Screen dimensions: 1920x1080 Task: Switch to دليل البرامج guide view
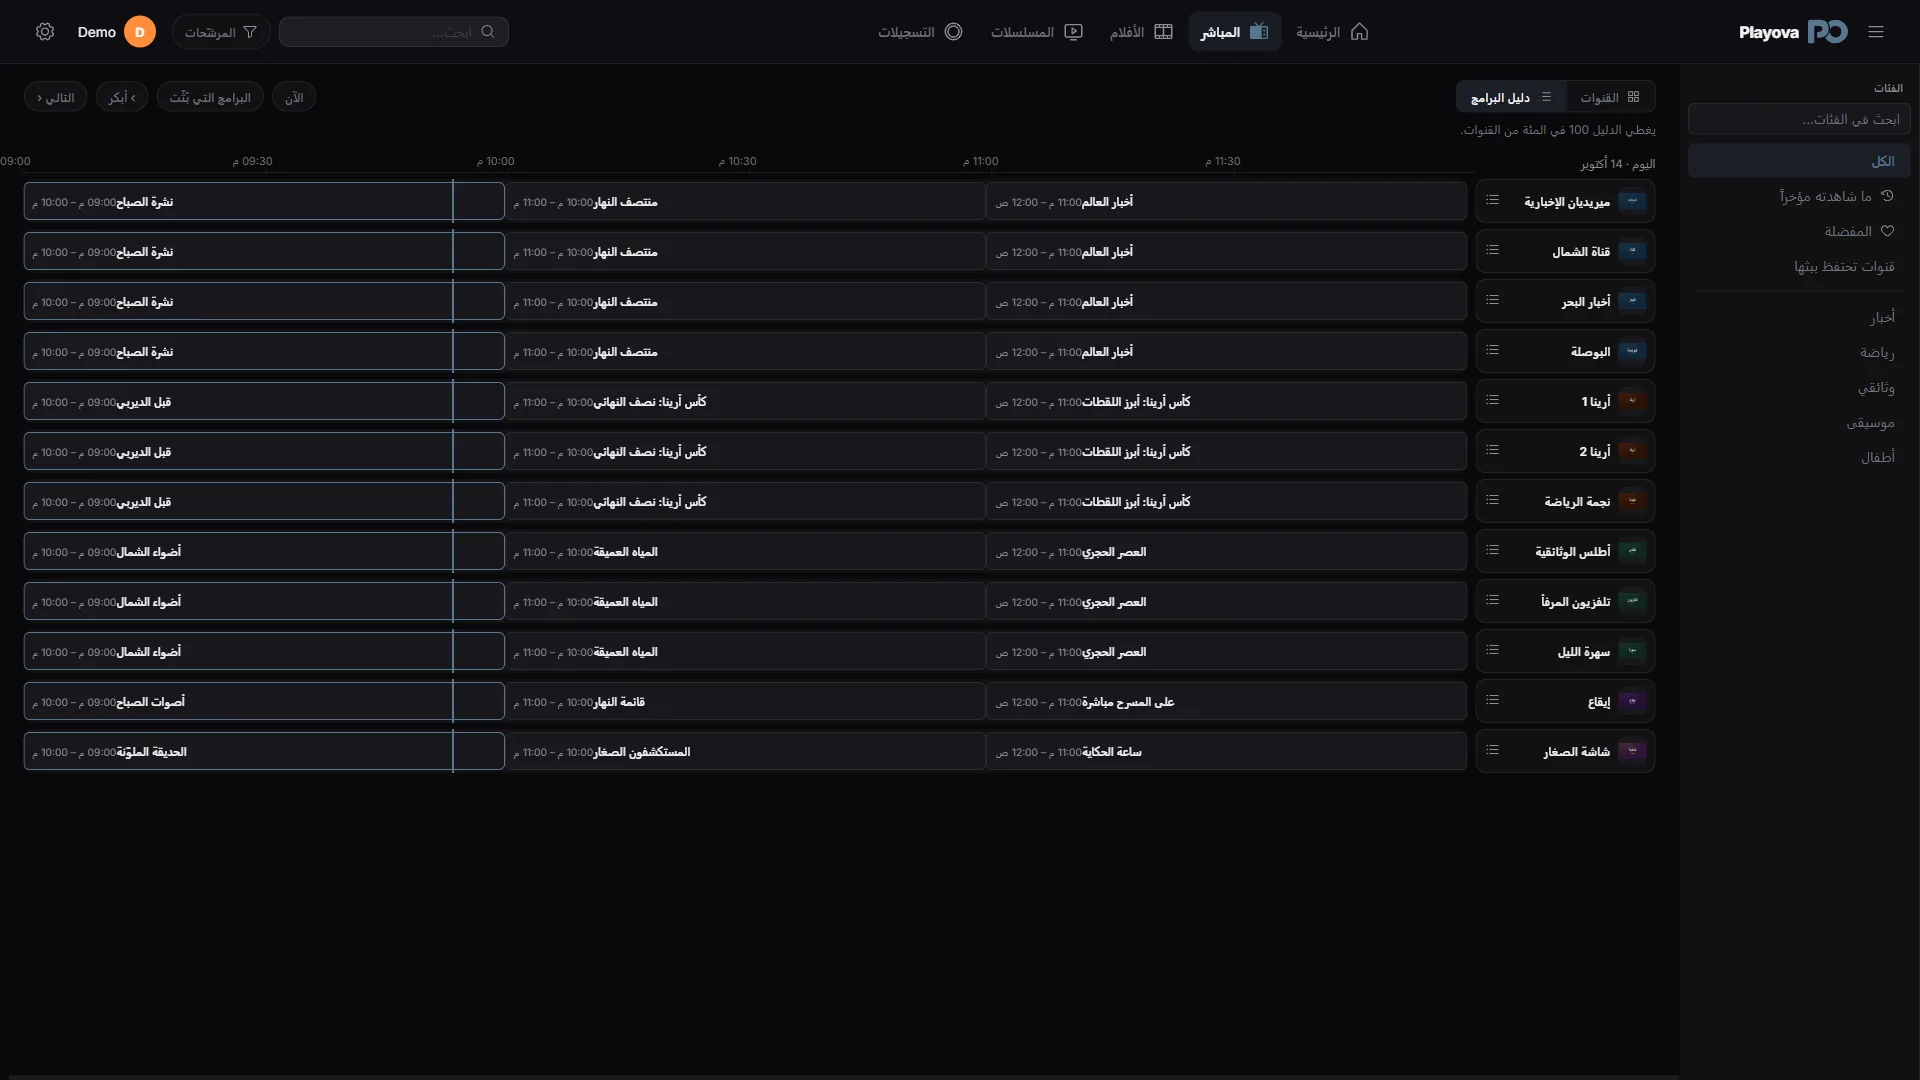pyautogui.click(x=1511, y=97)
